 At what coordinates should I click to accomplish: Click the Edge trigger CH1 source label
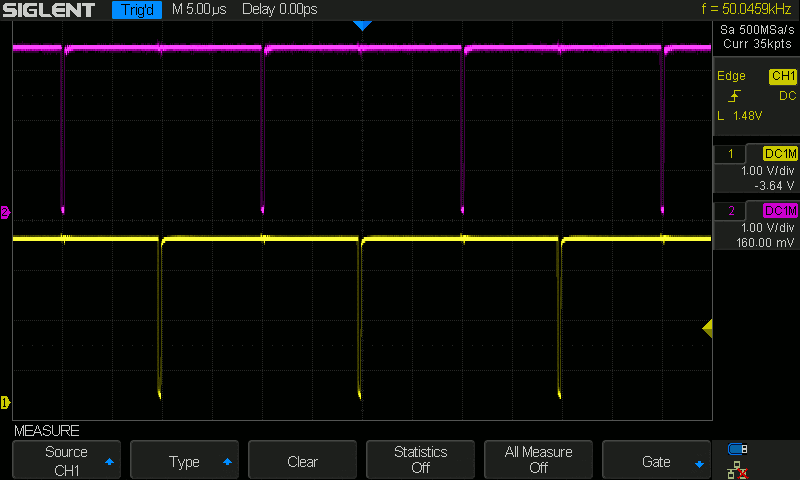click(782, 76)
